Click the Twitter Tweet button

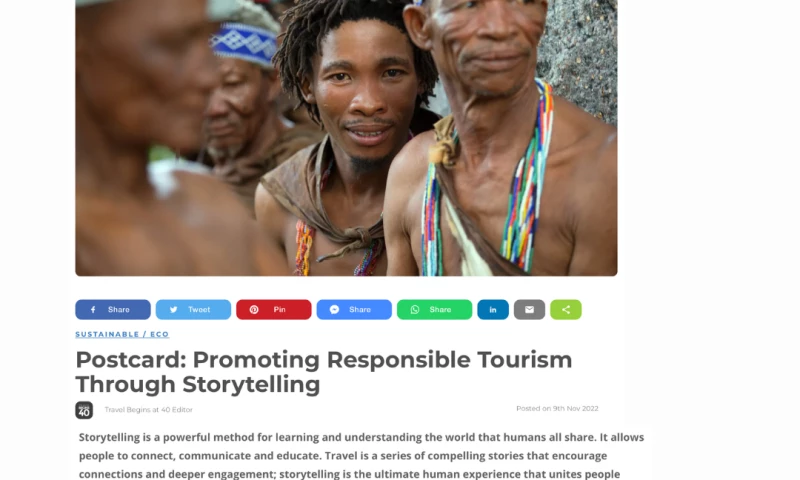193,310
